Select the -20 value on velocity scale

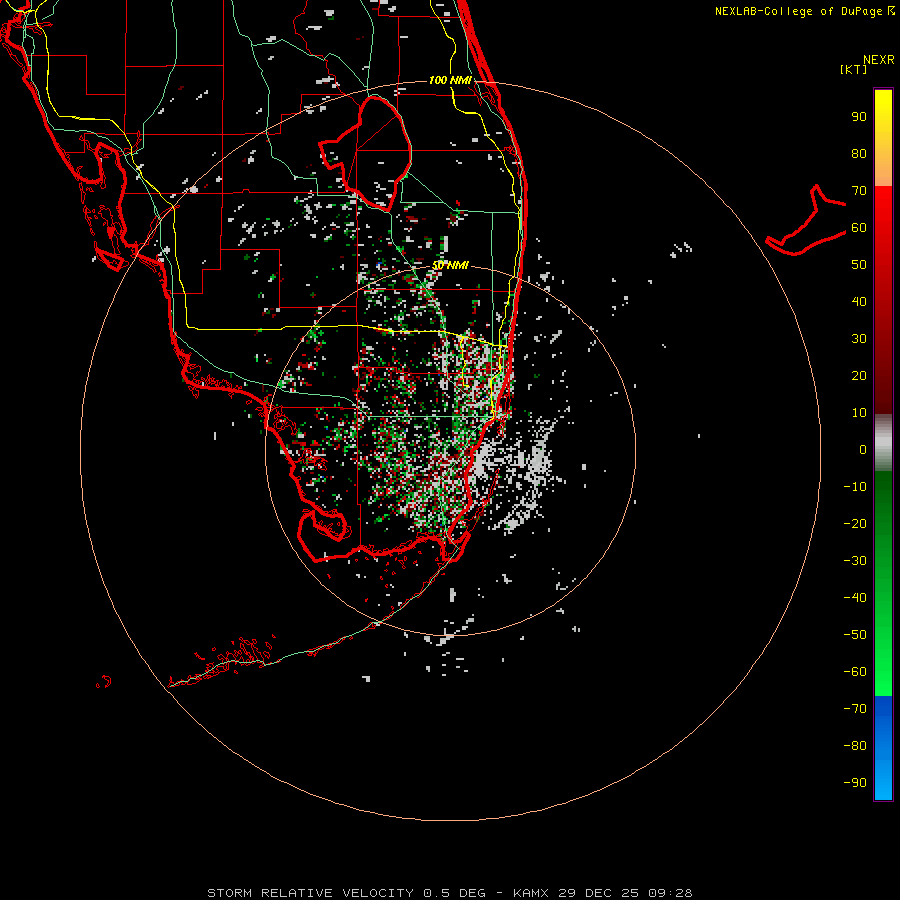[855, 524]
